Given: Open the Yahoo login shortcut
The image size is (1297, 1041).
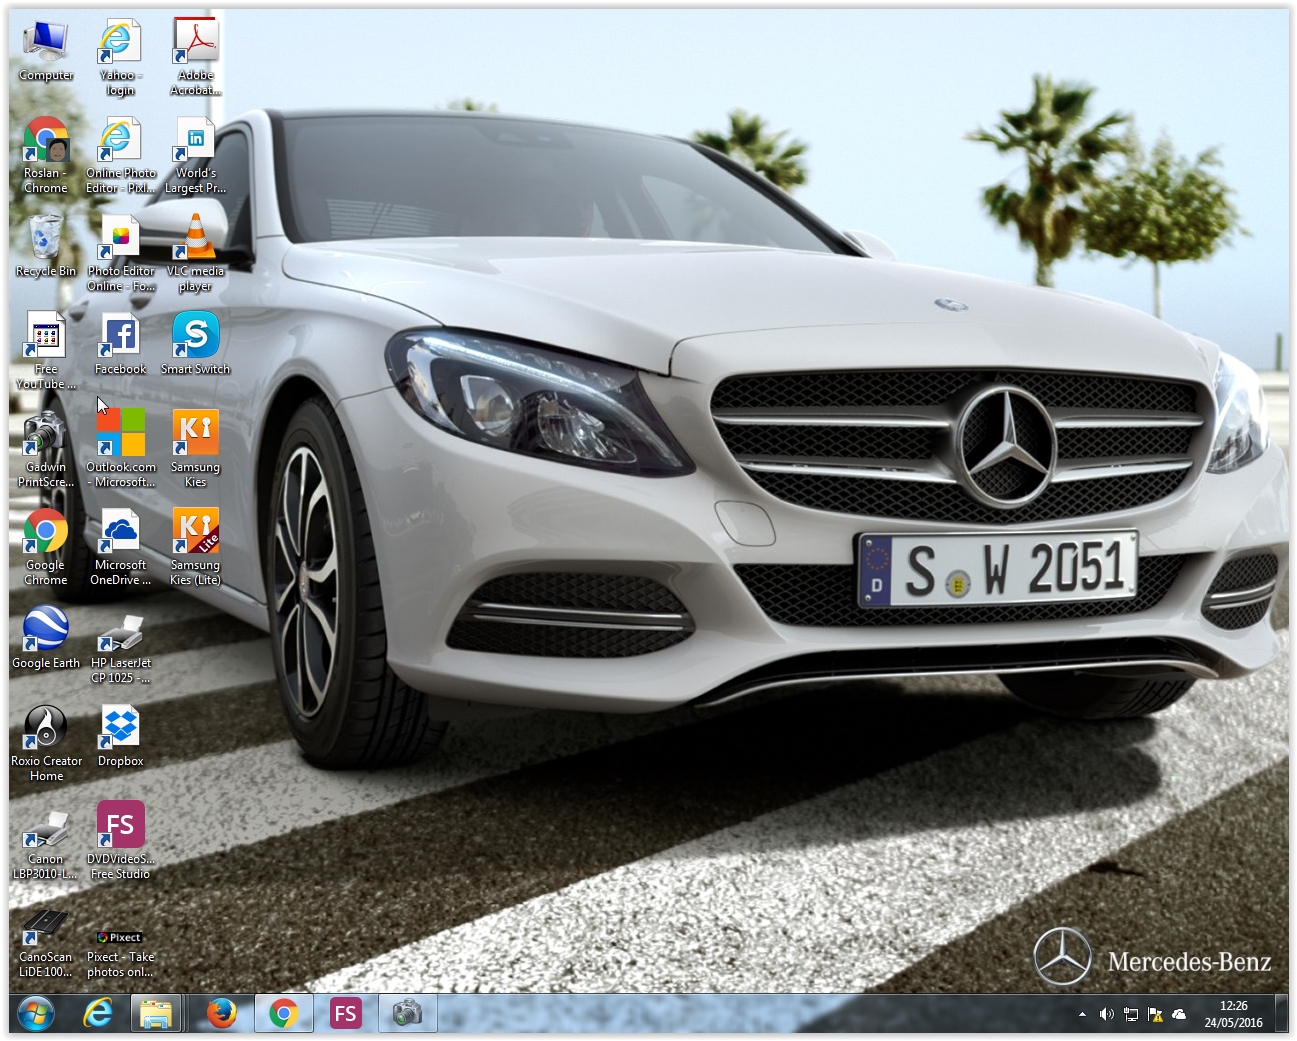Looking at the screenshot, I should 120,57.
